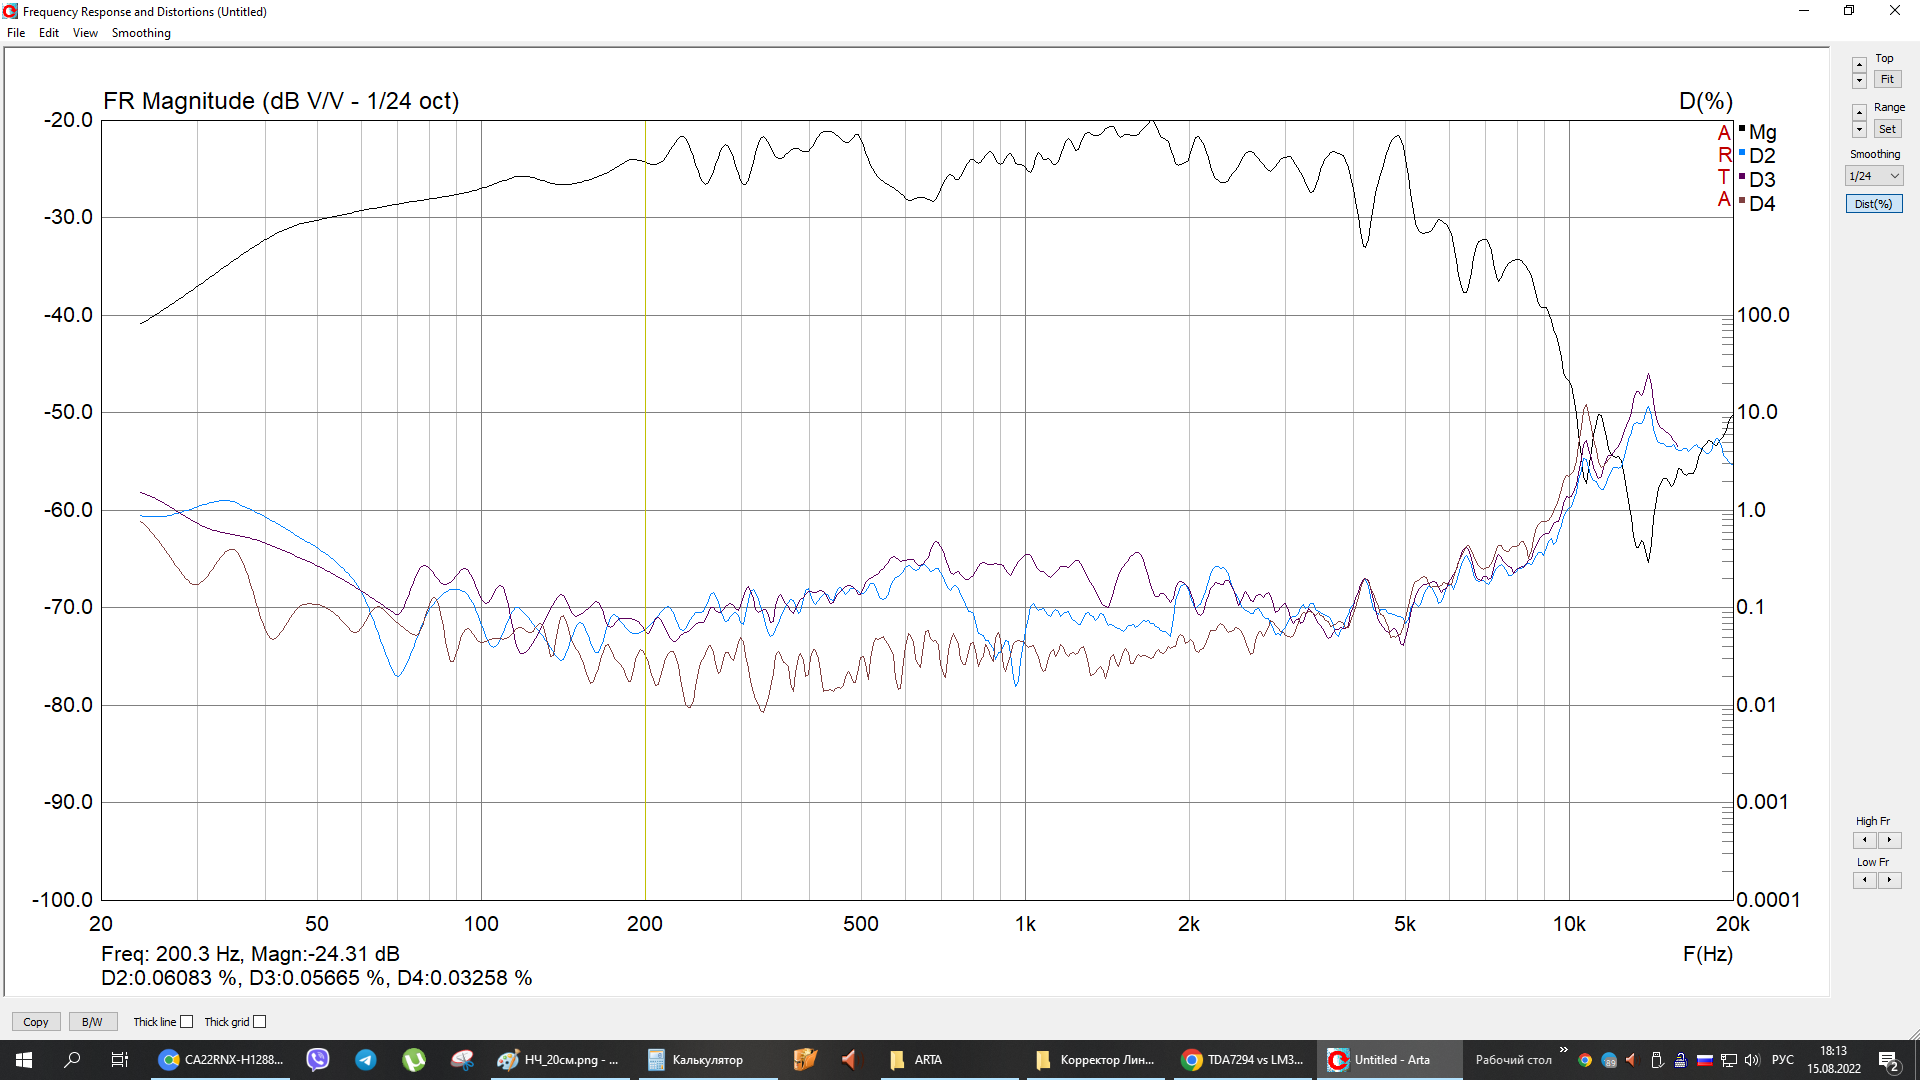This screenshot has height=1080, width=1920.
Task: Click High Fr left arrow
Action: pyautogui.click(x=1865, y=840)
